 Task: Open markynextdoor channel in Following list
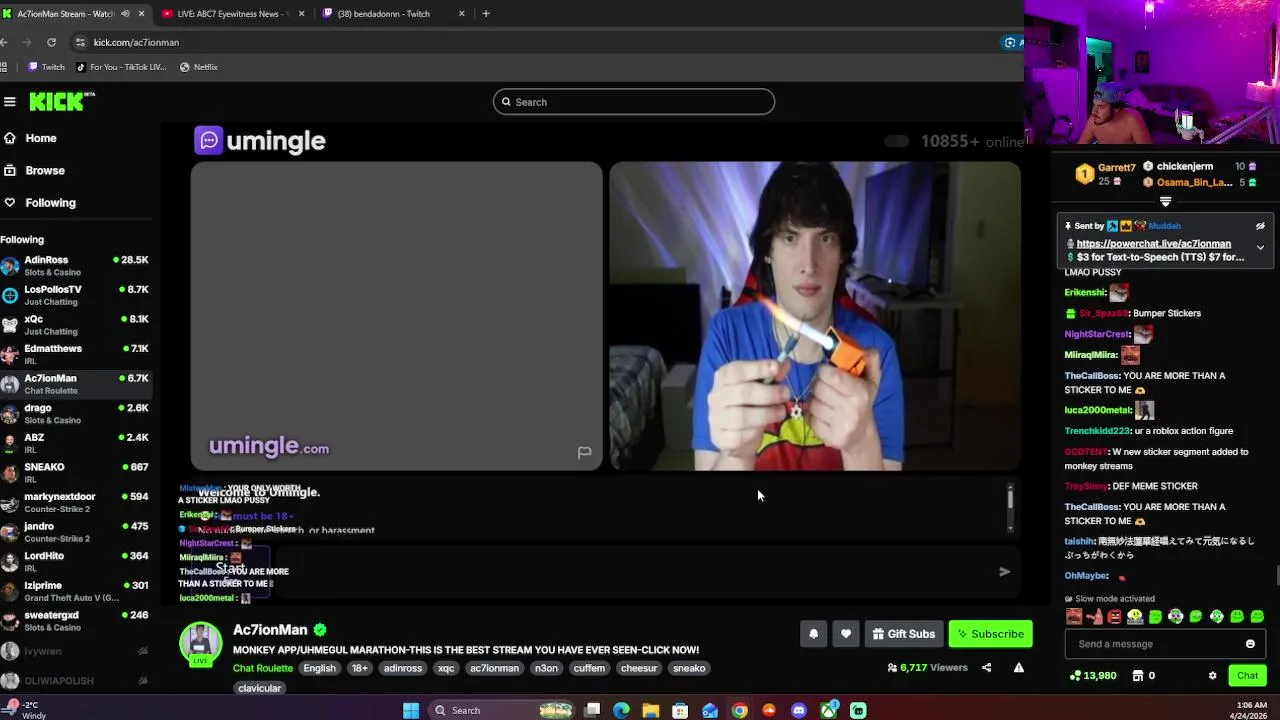point(75,502)
